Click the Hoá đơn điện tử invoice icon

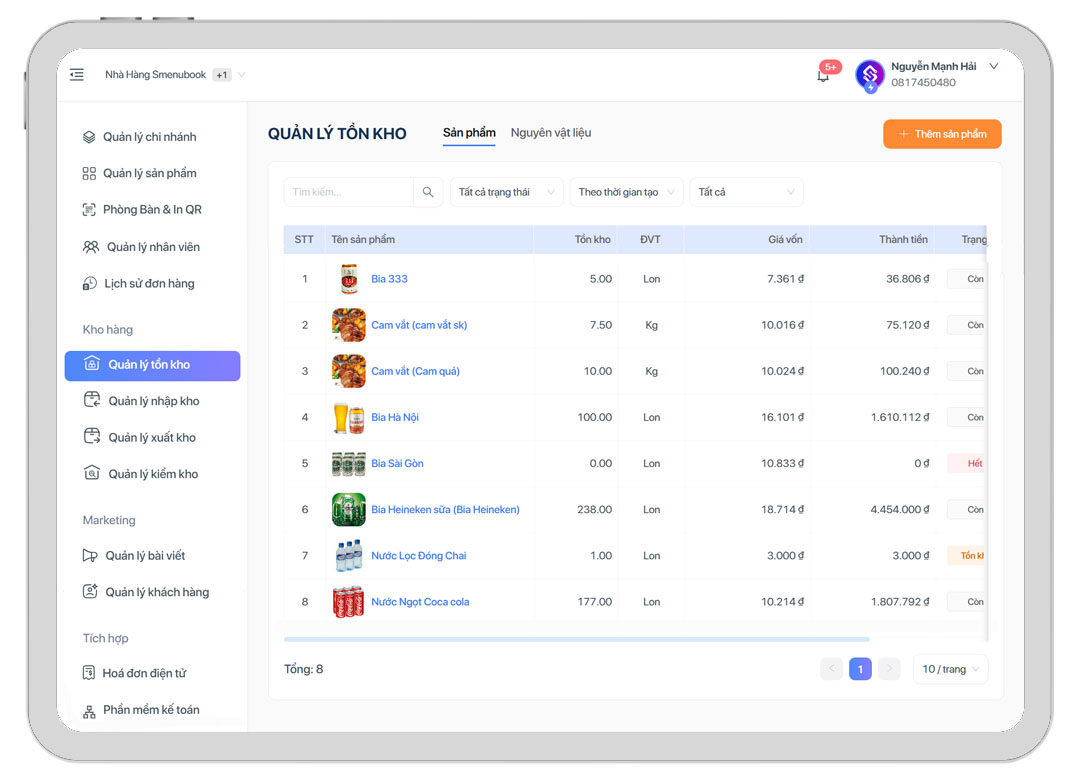[89, 673]
